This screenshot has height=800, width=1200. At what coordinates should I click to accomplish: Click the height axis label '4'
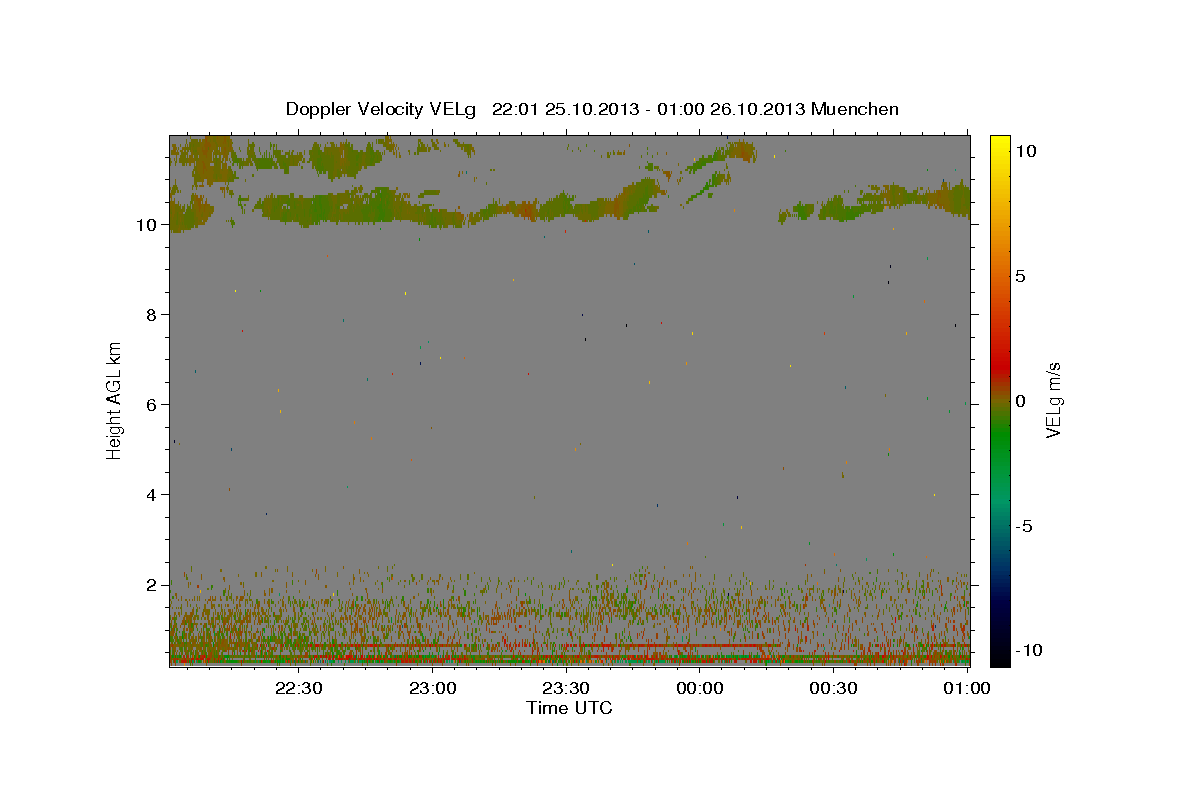coord(152,495)
